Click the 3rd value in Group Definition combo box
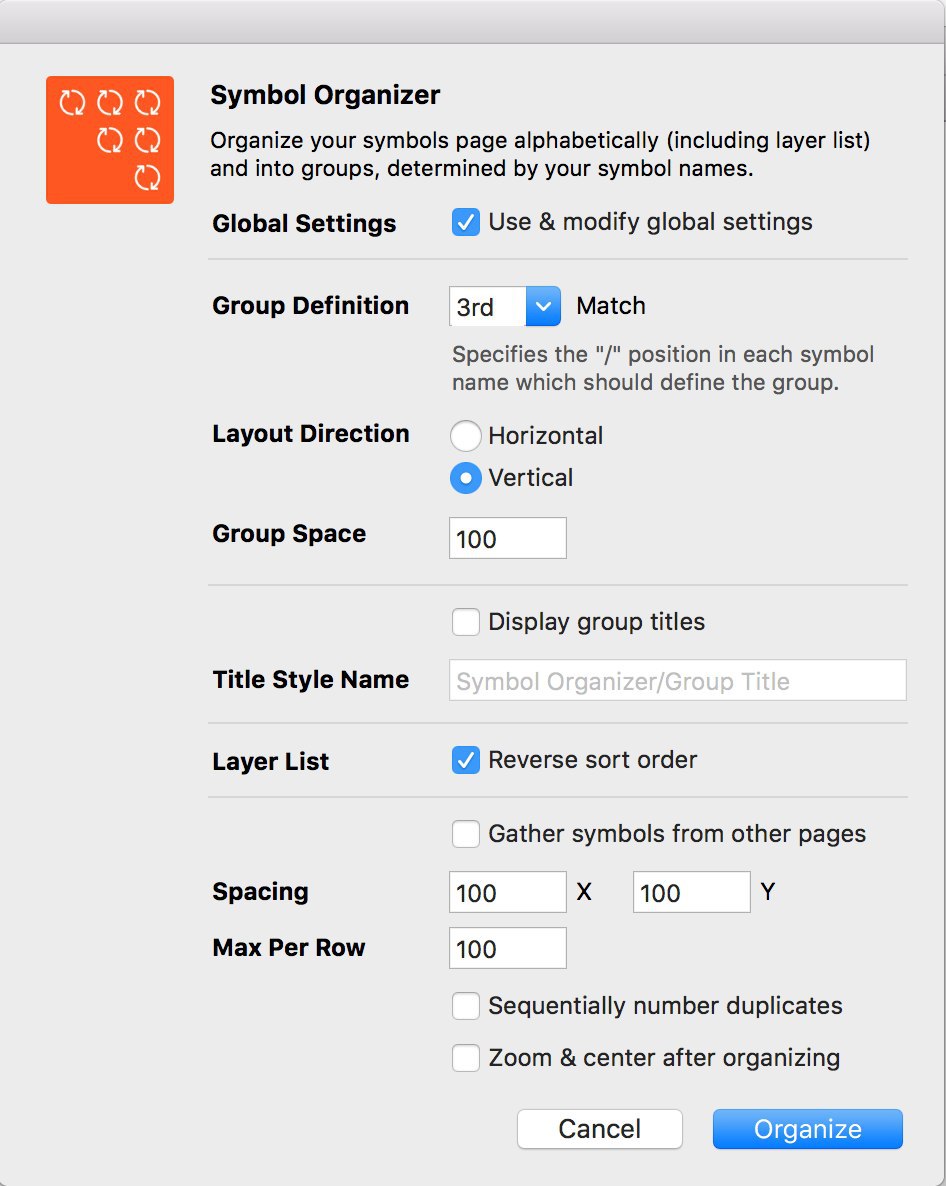 pos(488,306)
